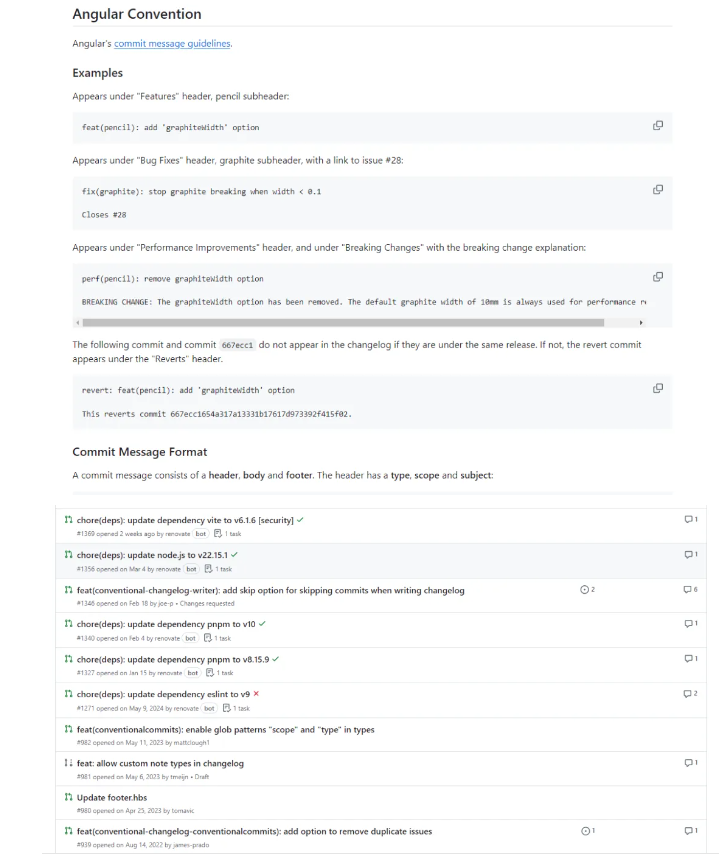Open the PR to remove duplicate issues
This screenshot has width=721, height=854.
point(254,831)
